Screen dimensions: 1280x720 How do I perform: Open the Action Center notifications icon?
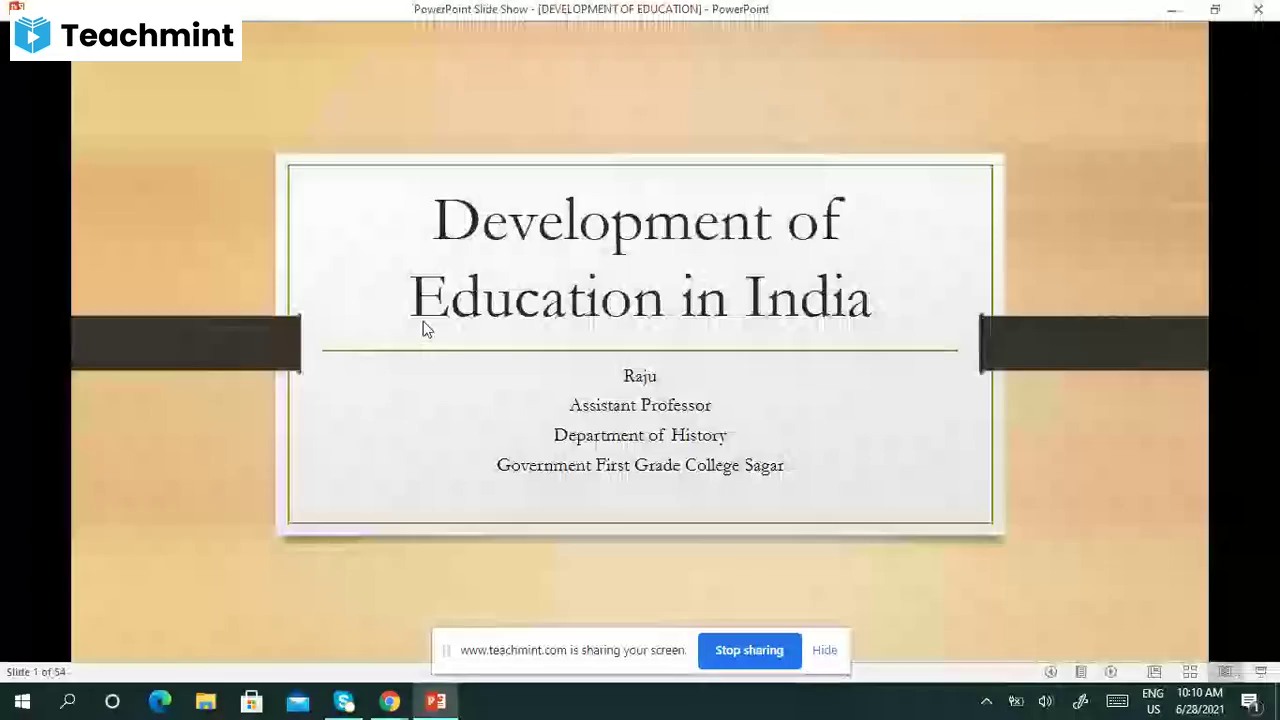pos(1250,702)
